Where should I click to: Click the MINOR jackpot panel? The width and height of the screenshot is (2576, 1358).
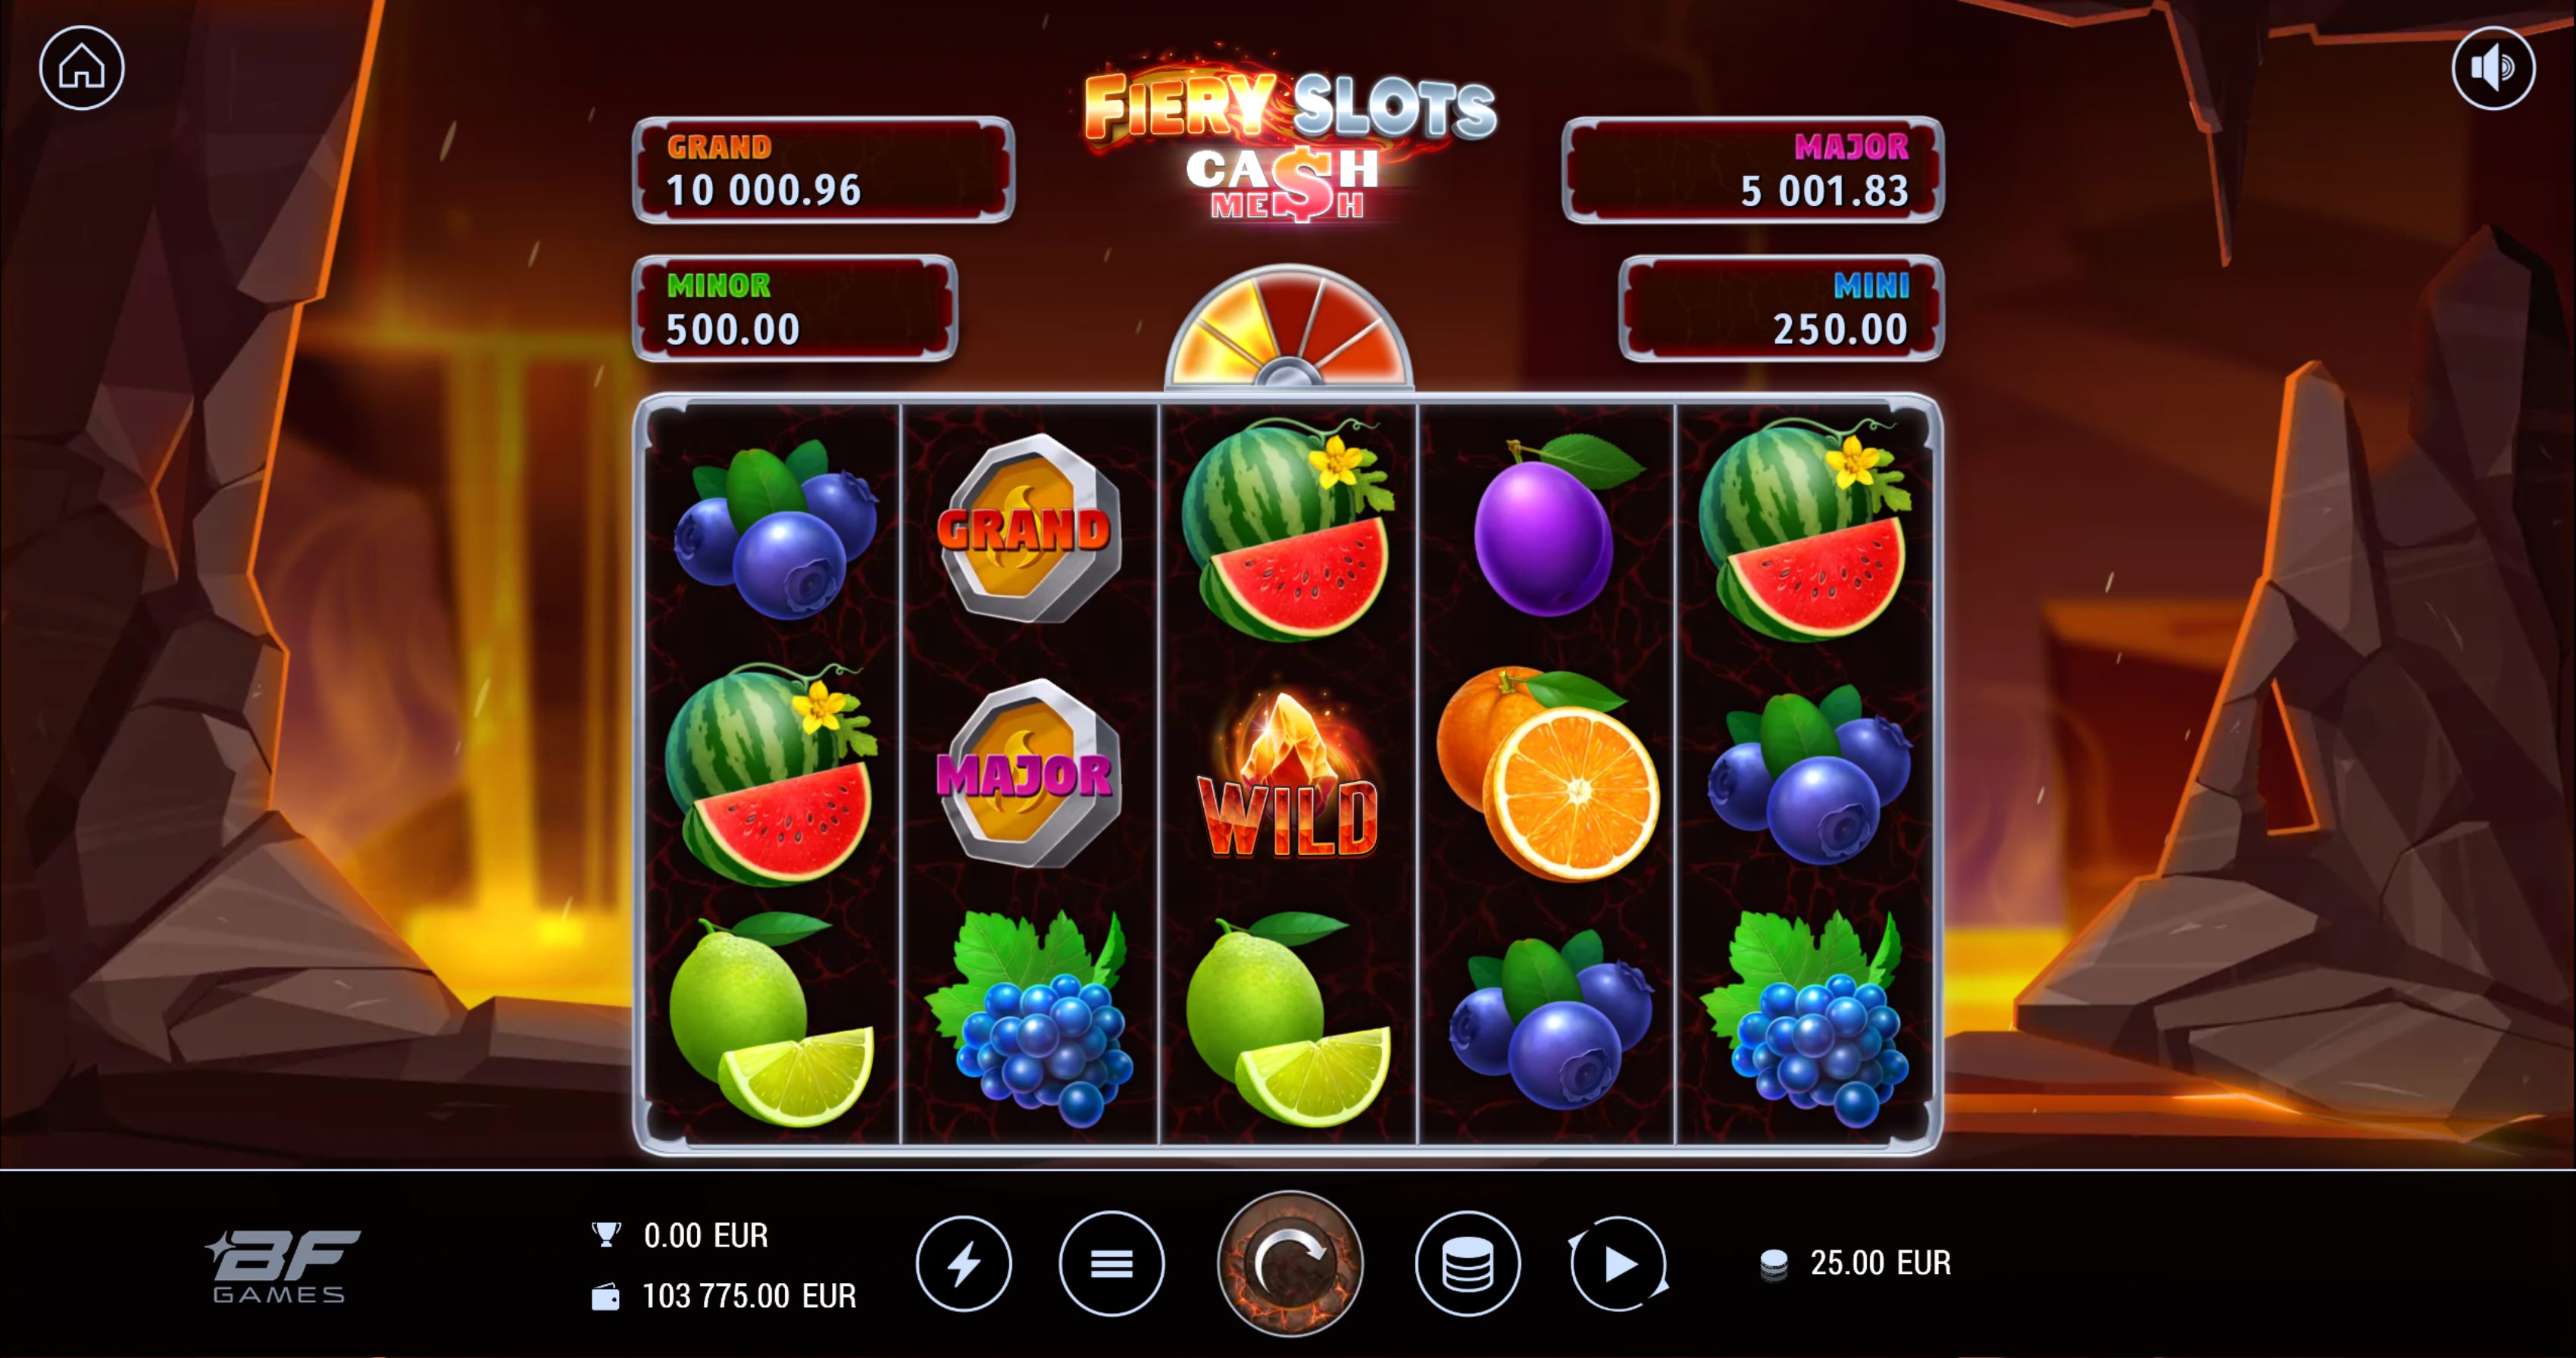coord(795,308)
